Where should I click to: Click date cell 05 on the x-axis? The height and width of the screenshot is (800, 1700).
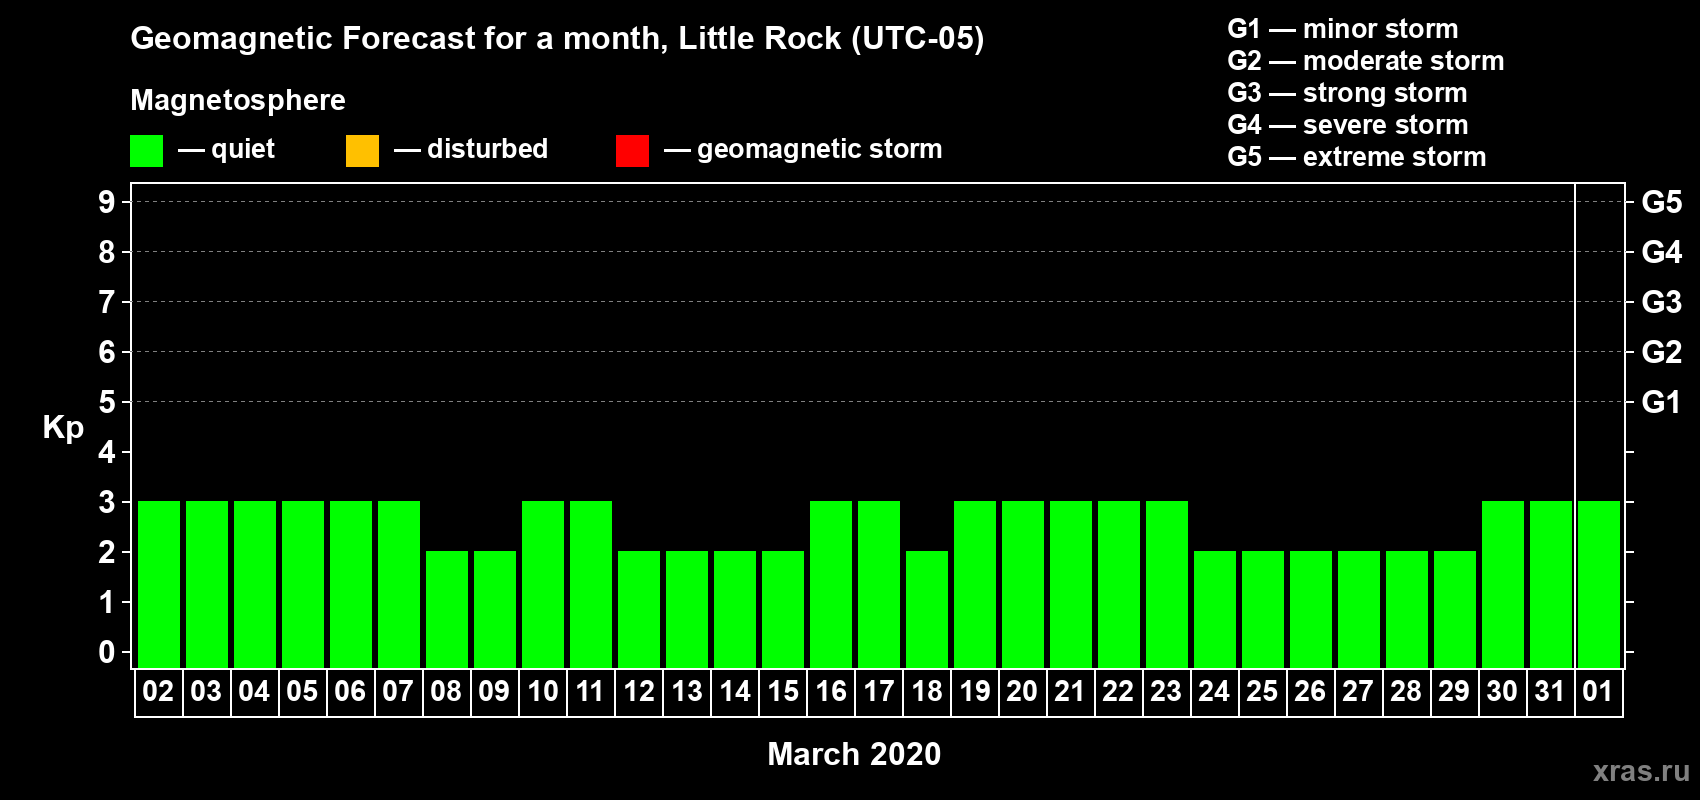pos(303,692)
